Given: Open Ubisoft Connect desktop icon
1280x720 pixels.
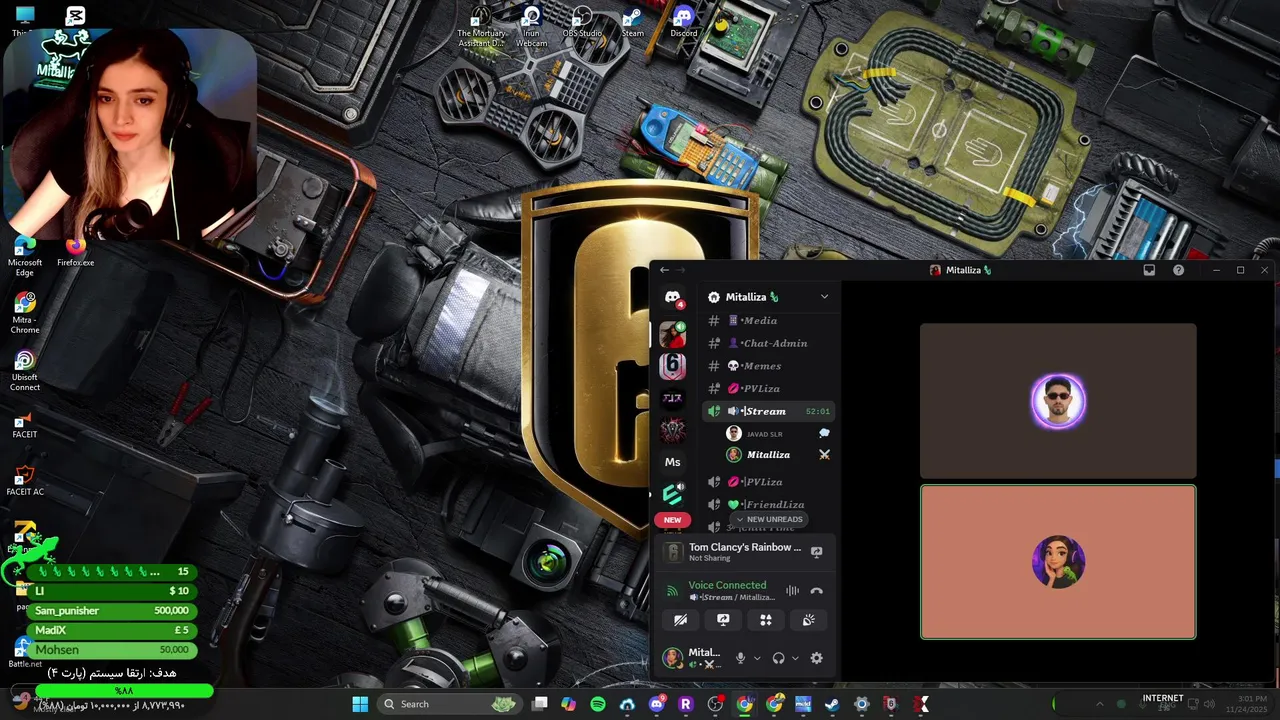Looking at the screenshot, I should pos(25,371).
